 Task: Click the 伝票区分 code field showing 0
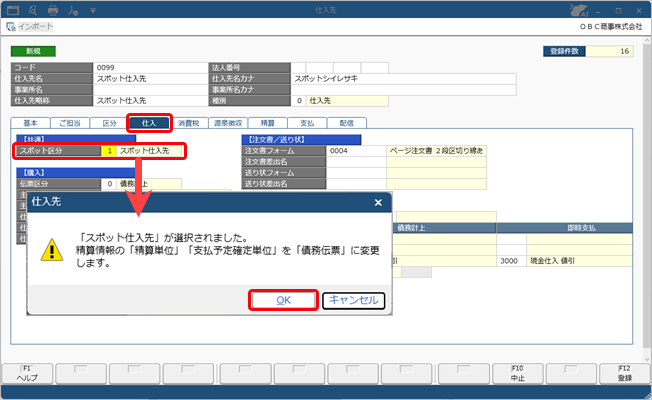click(x=109, y=183)
